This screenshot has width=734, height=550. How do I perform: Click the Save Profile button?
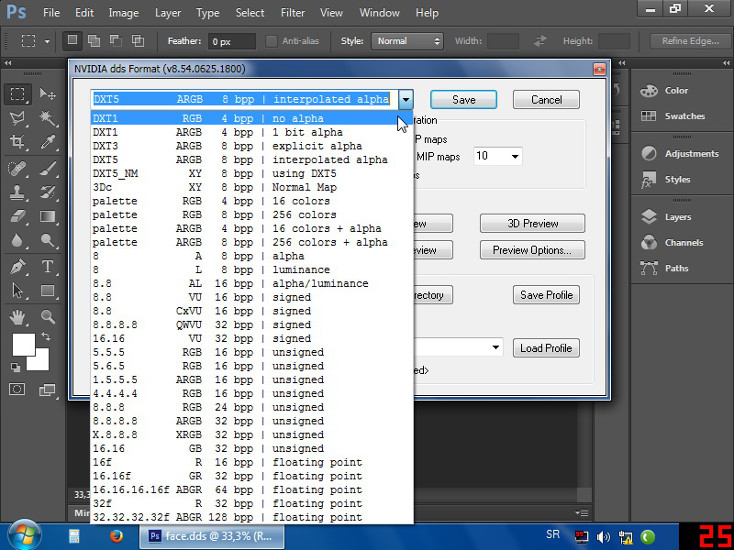[546, 295]
